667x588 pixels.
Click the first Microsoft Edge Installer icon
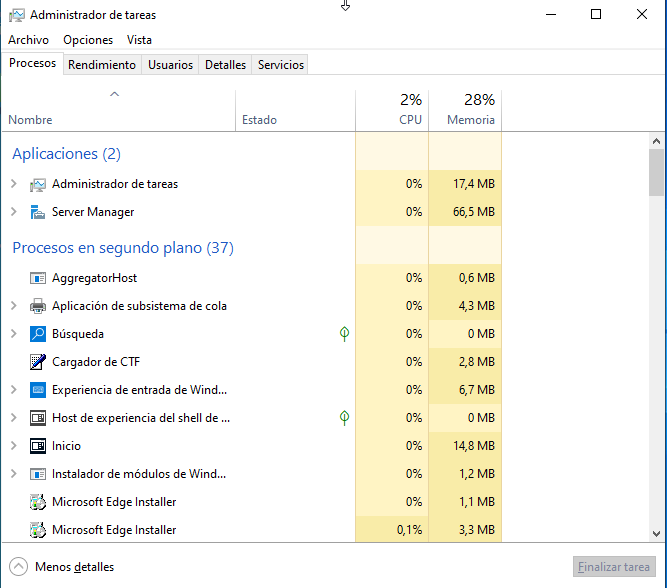pos(38,502)
